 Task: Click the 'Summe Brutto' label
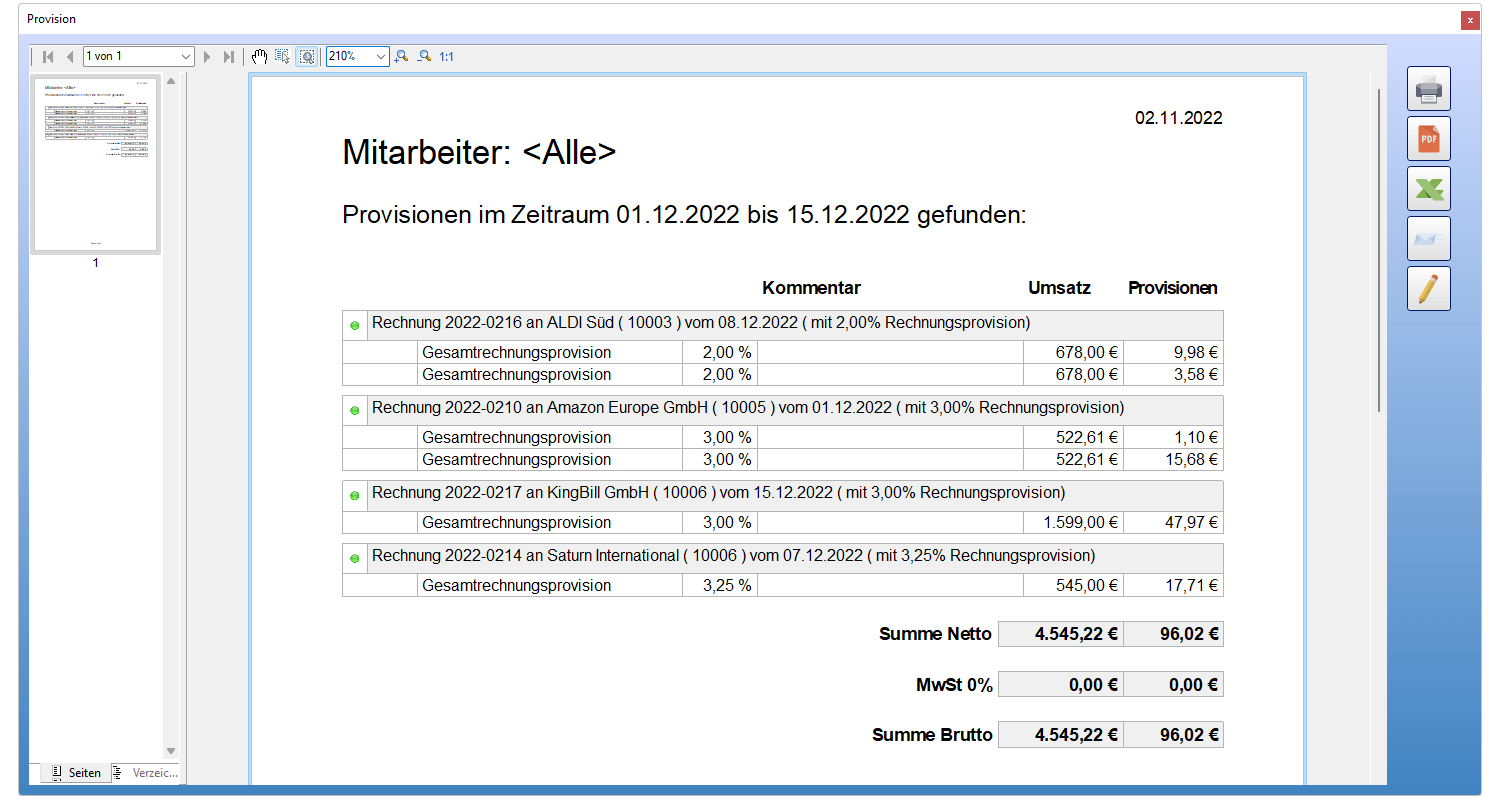pos(932,736)
